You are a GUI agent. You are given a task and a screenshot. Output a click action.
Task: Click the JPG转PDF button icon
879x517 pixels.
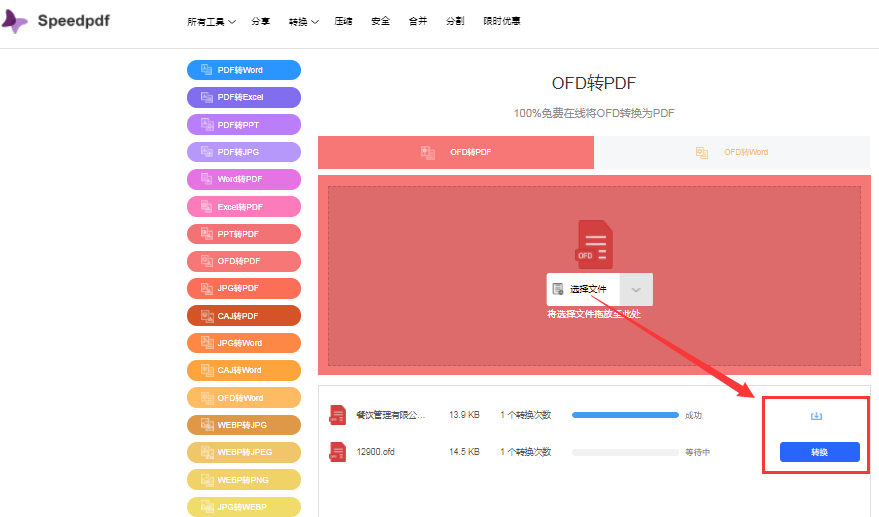coord(207,288)
